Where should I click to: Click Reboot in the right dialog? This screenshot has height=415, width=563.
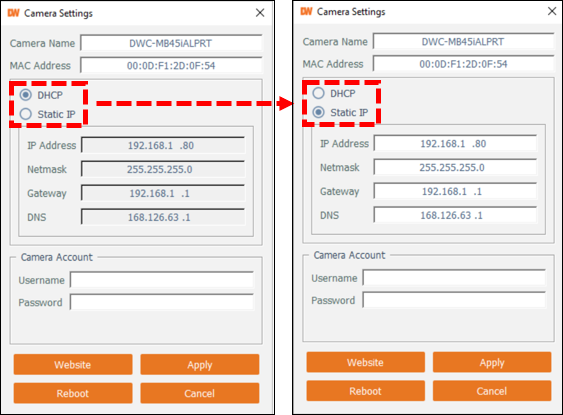coord(366,391)
